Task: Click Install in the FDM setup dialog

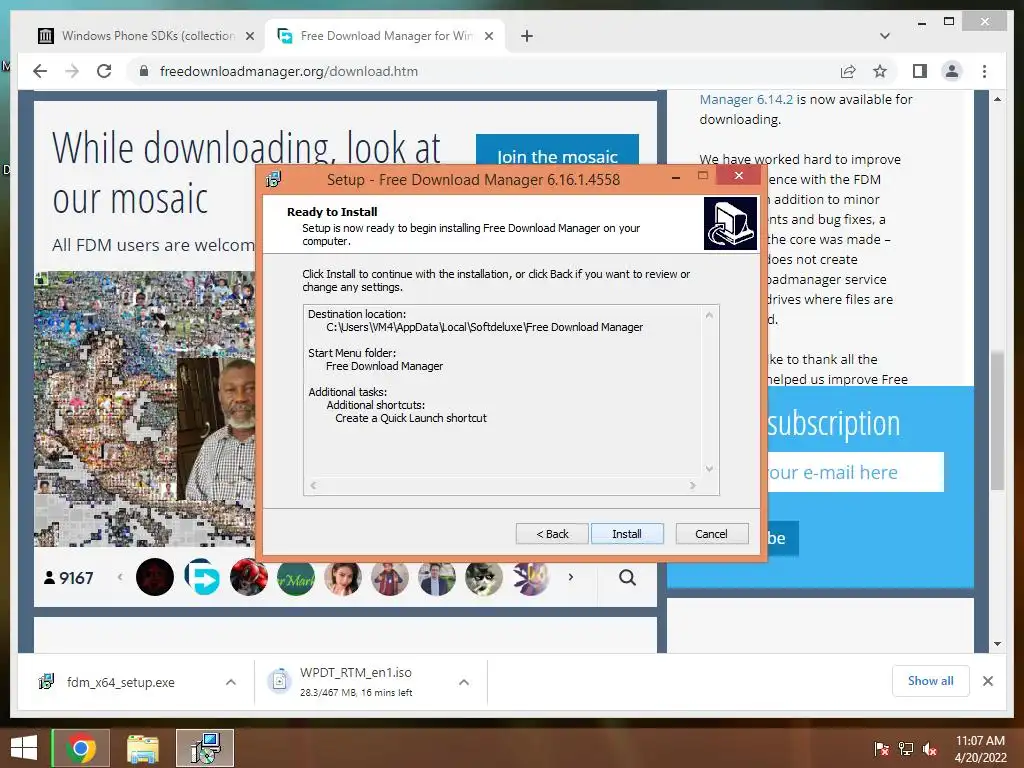Action: (x=627, y=534)
